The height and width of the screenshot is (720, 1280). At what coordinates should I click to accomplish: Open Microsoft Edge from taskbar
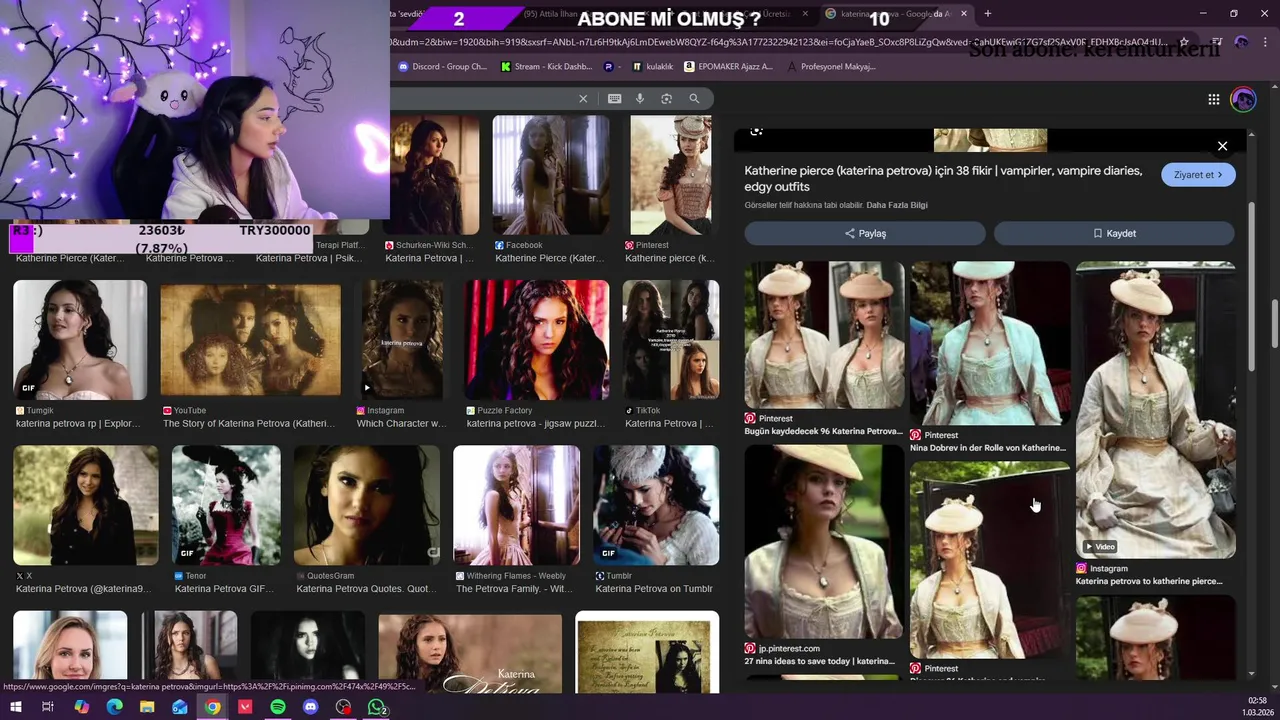(x=114, y=707)
